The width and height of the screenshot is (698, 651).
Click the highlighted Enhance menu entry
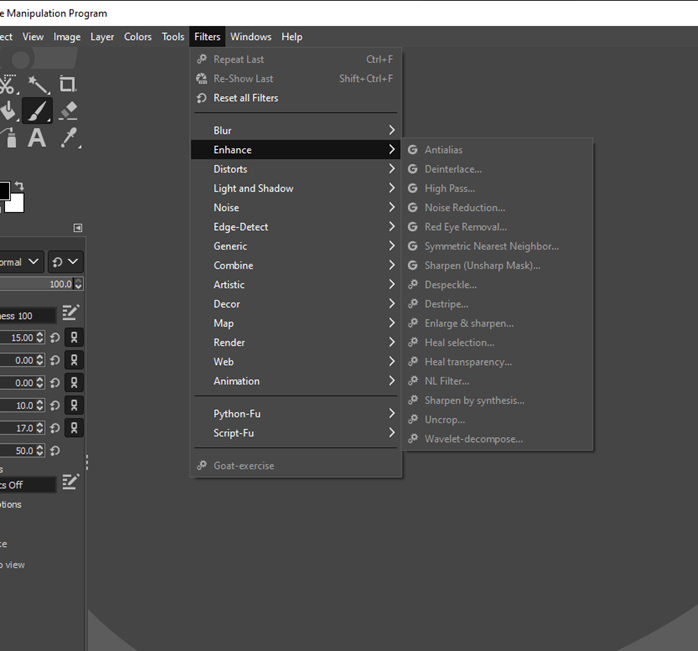coord(296,150)
